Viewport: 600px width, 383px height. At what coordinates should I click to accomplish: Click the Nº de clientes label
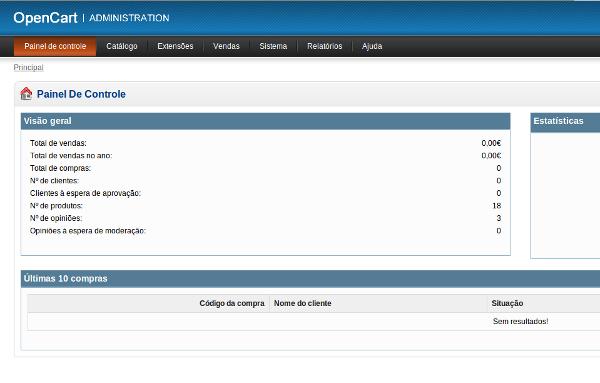[54, 181]
